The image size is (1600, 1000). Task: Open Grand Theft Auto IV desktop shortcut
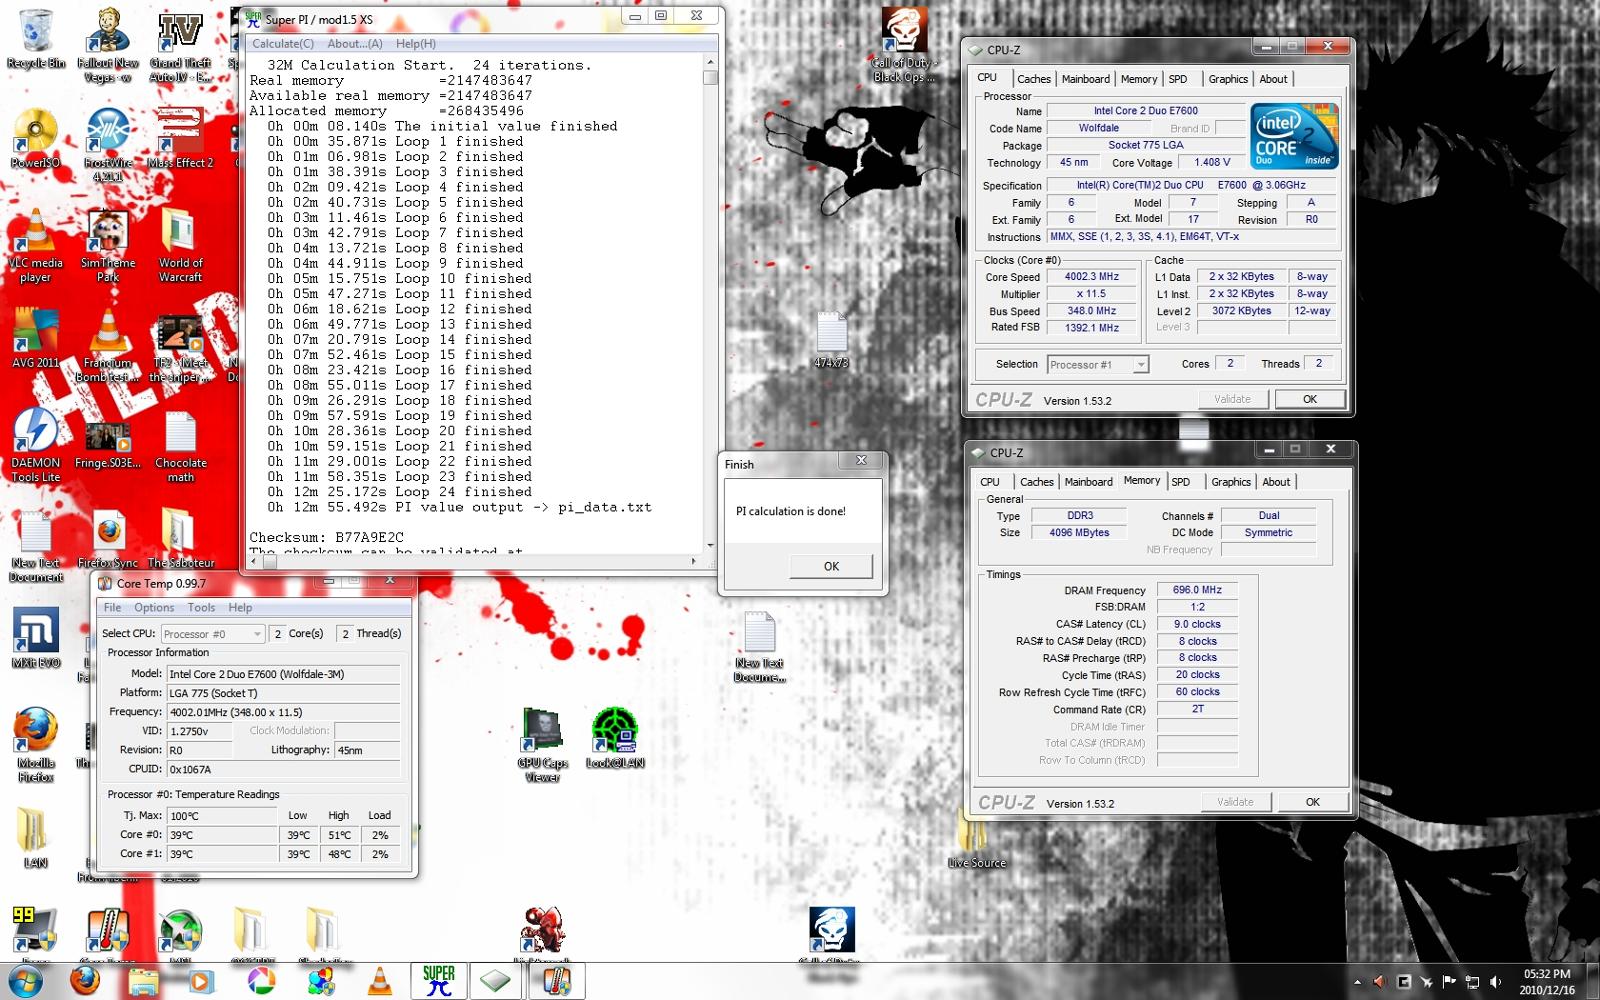(180, 45)
